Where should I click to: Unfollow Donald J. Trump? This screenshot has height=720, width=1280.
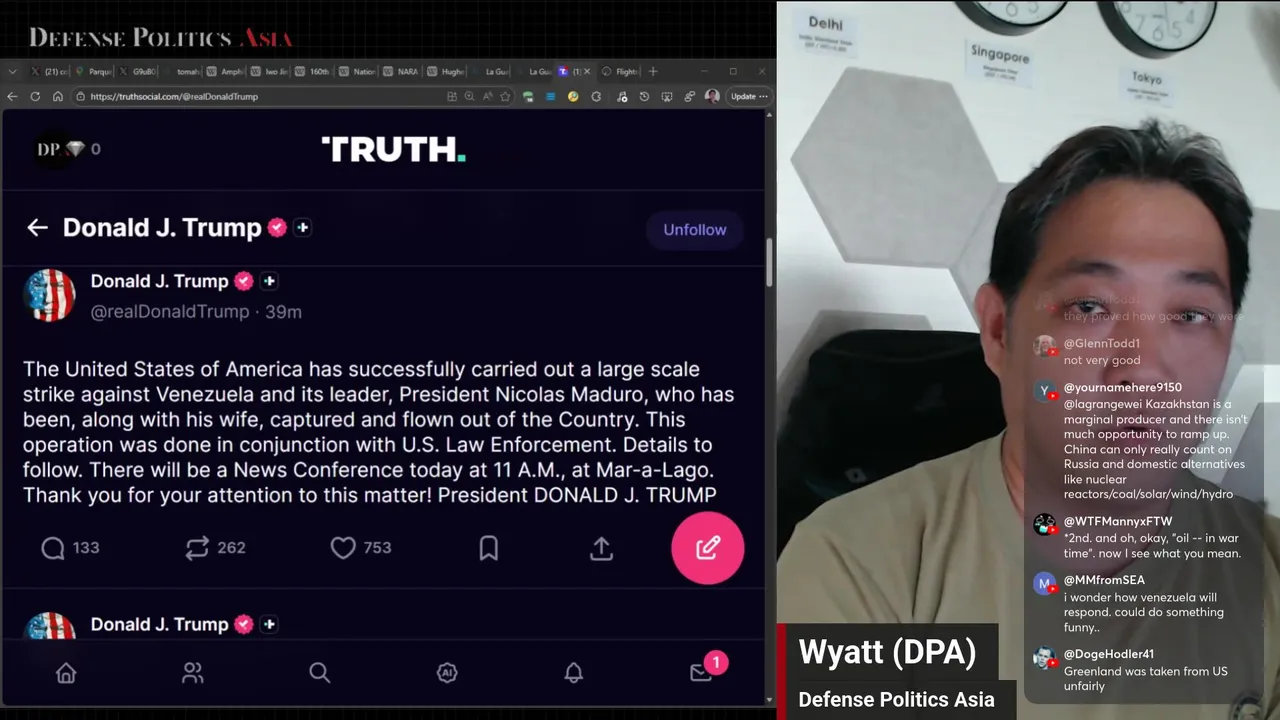pos(695,229)
